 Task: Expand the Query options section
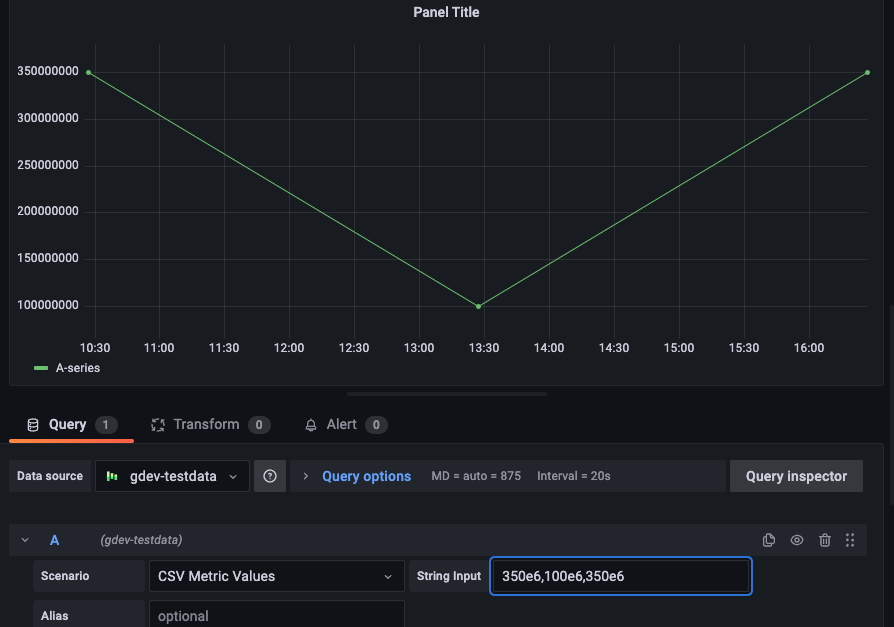[305, 476]
